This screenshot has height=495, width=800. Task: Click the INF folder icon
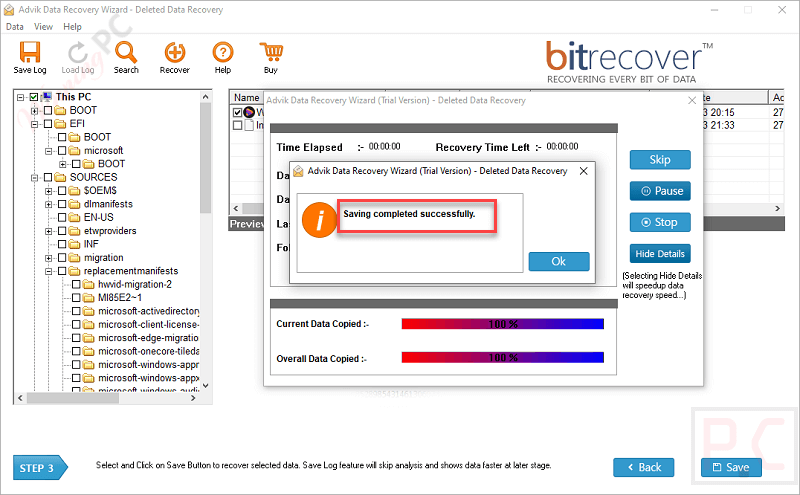pyautogui.click(x=75, y=244)
